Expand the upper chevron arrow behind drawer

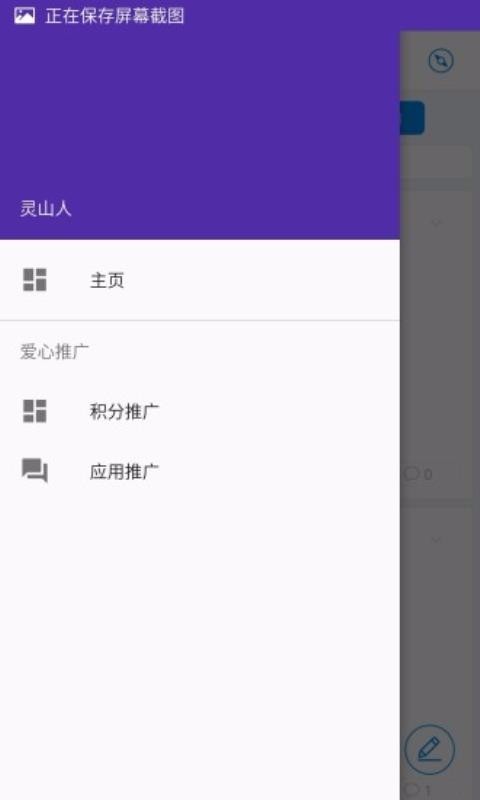(436, 222)
